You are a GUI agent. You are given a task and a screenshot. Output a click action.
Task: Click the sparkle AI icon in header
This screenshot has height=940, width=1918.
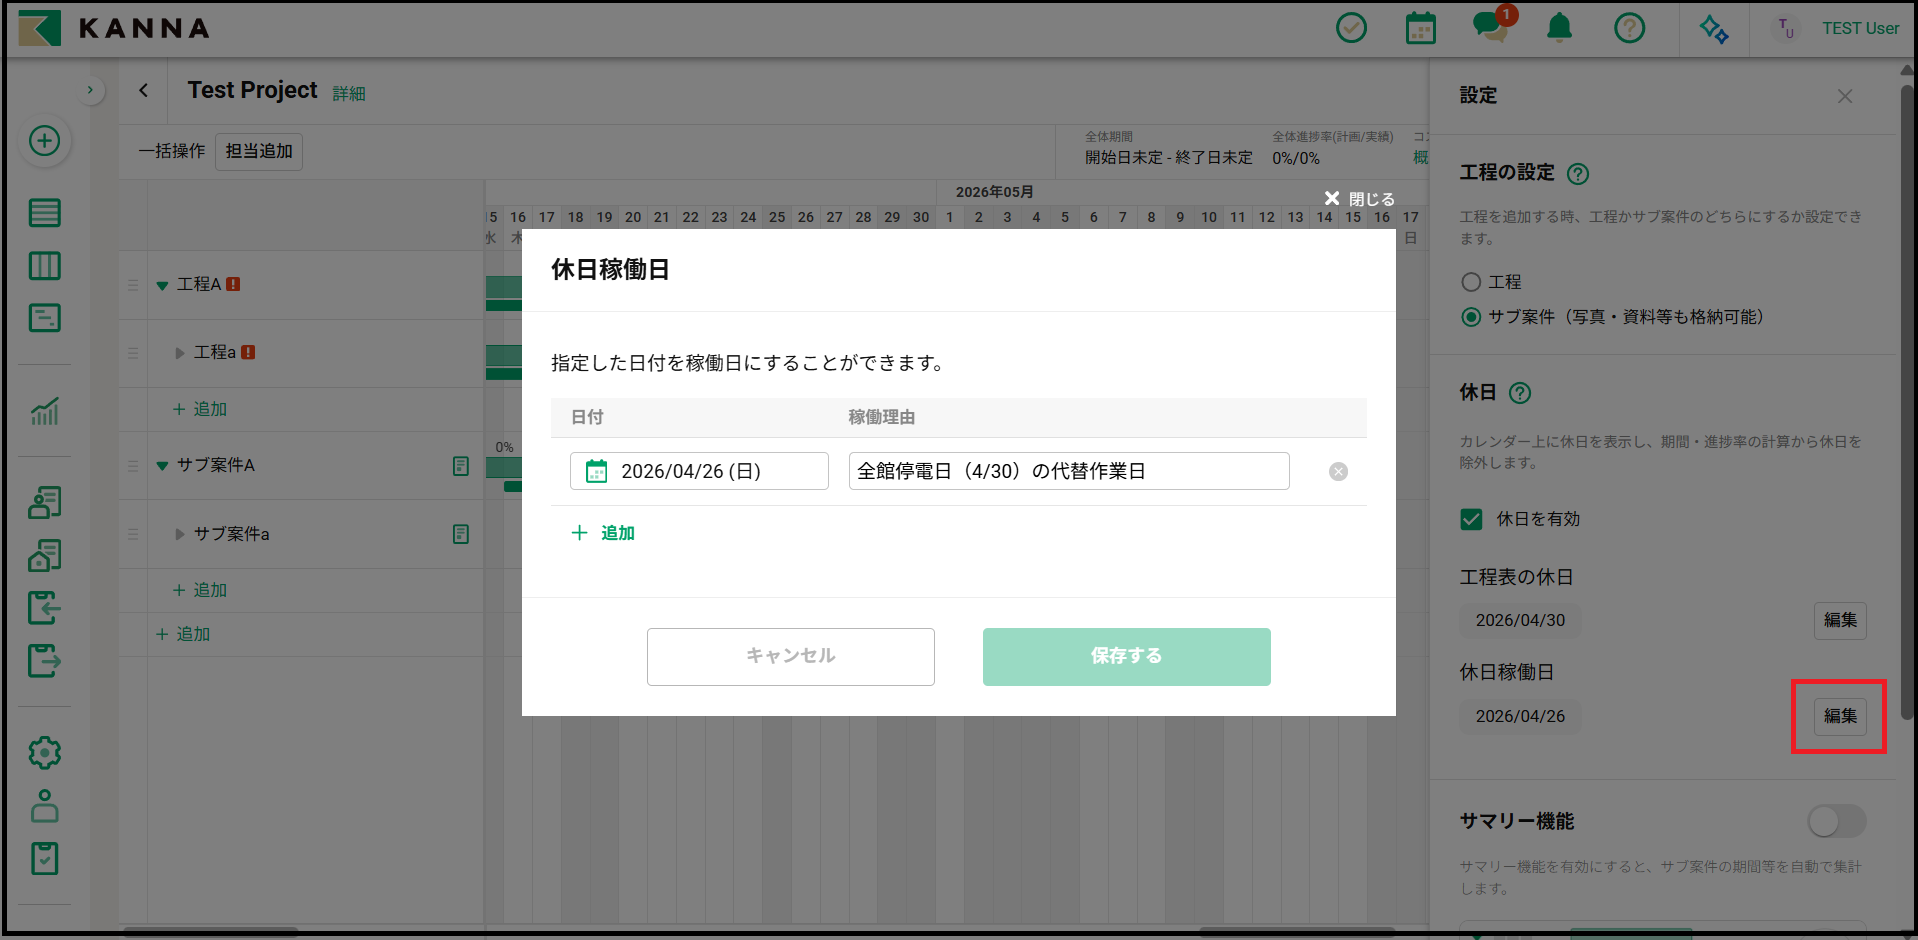[1714, 29]
